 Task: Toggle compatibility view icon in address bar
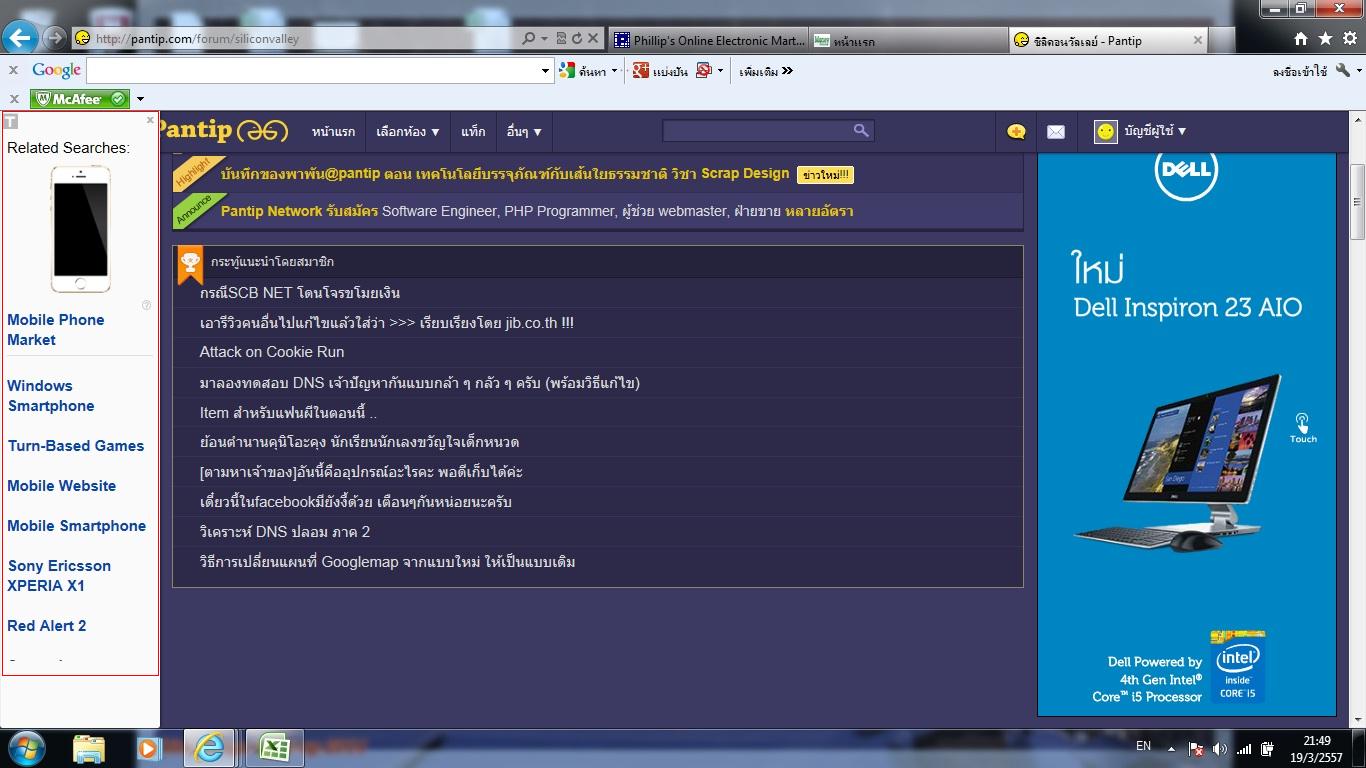tap(561, 38)
